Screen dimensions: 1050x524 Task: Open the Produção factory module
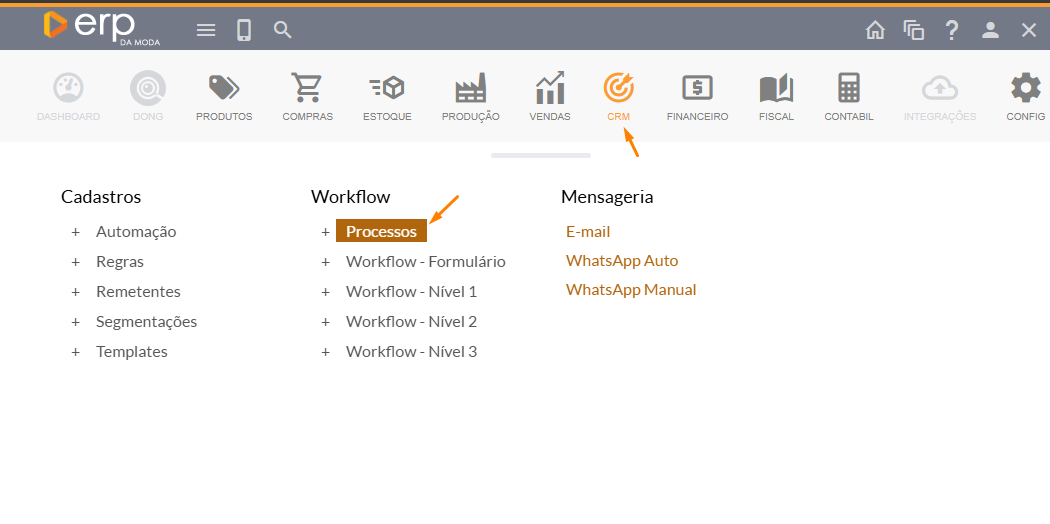[x=470, y=89]
